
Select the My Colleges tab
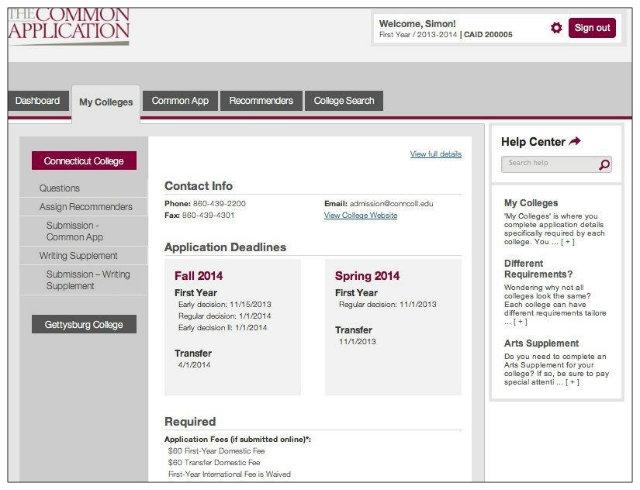(x=106, y=102)
